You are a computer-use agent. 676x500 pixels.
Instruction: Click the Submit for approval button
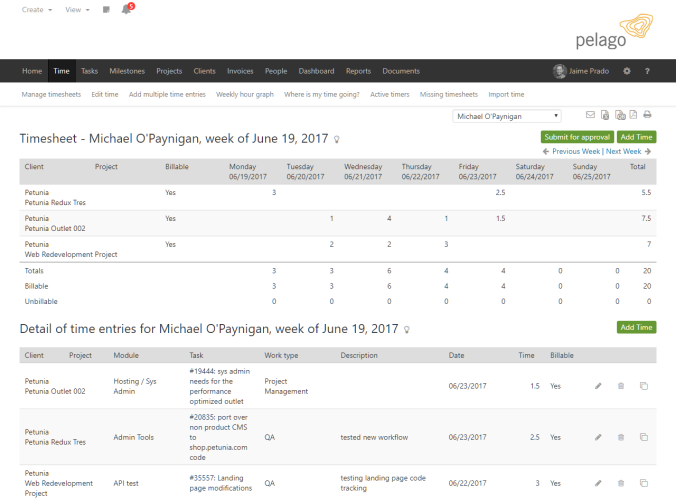pyautogui.click(x=577, y=137)
